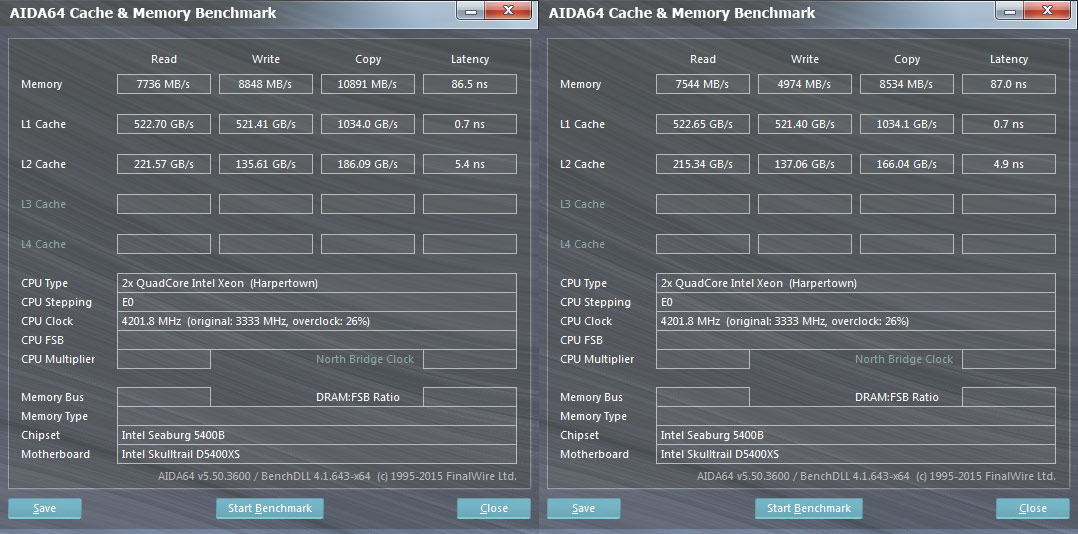Image resolution: width=1078 pixels, height=534 pixels.
Task: Click left window L1 Cache Copy value
Action: tap(368, 124)
